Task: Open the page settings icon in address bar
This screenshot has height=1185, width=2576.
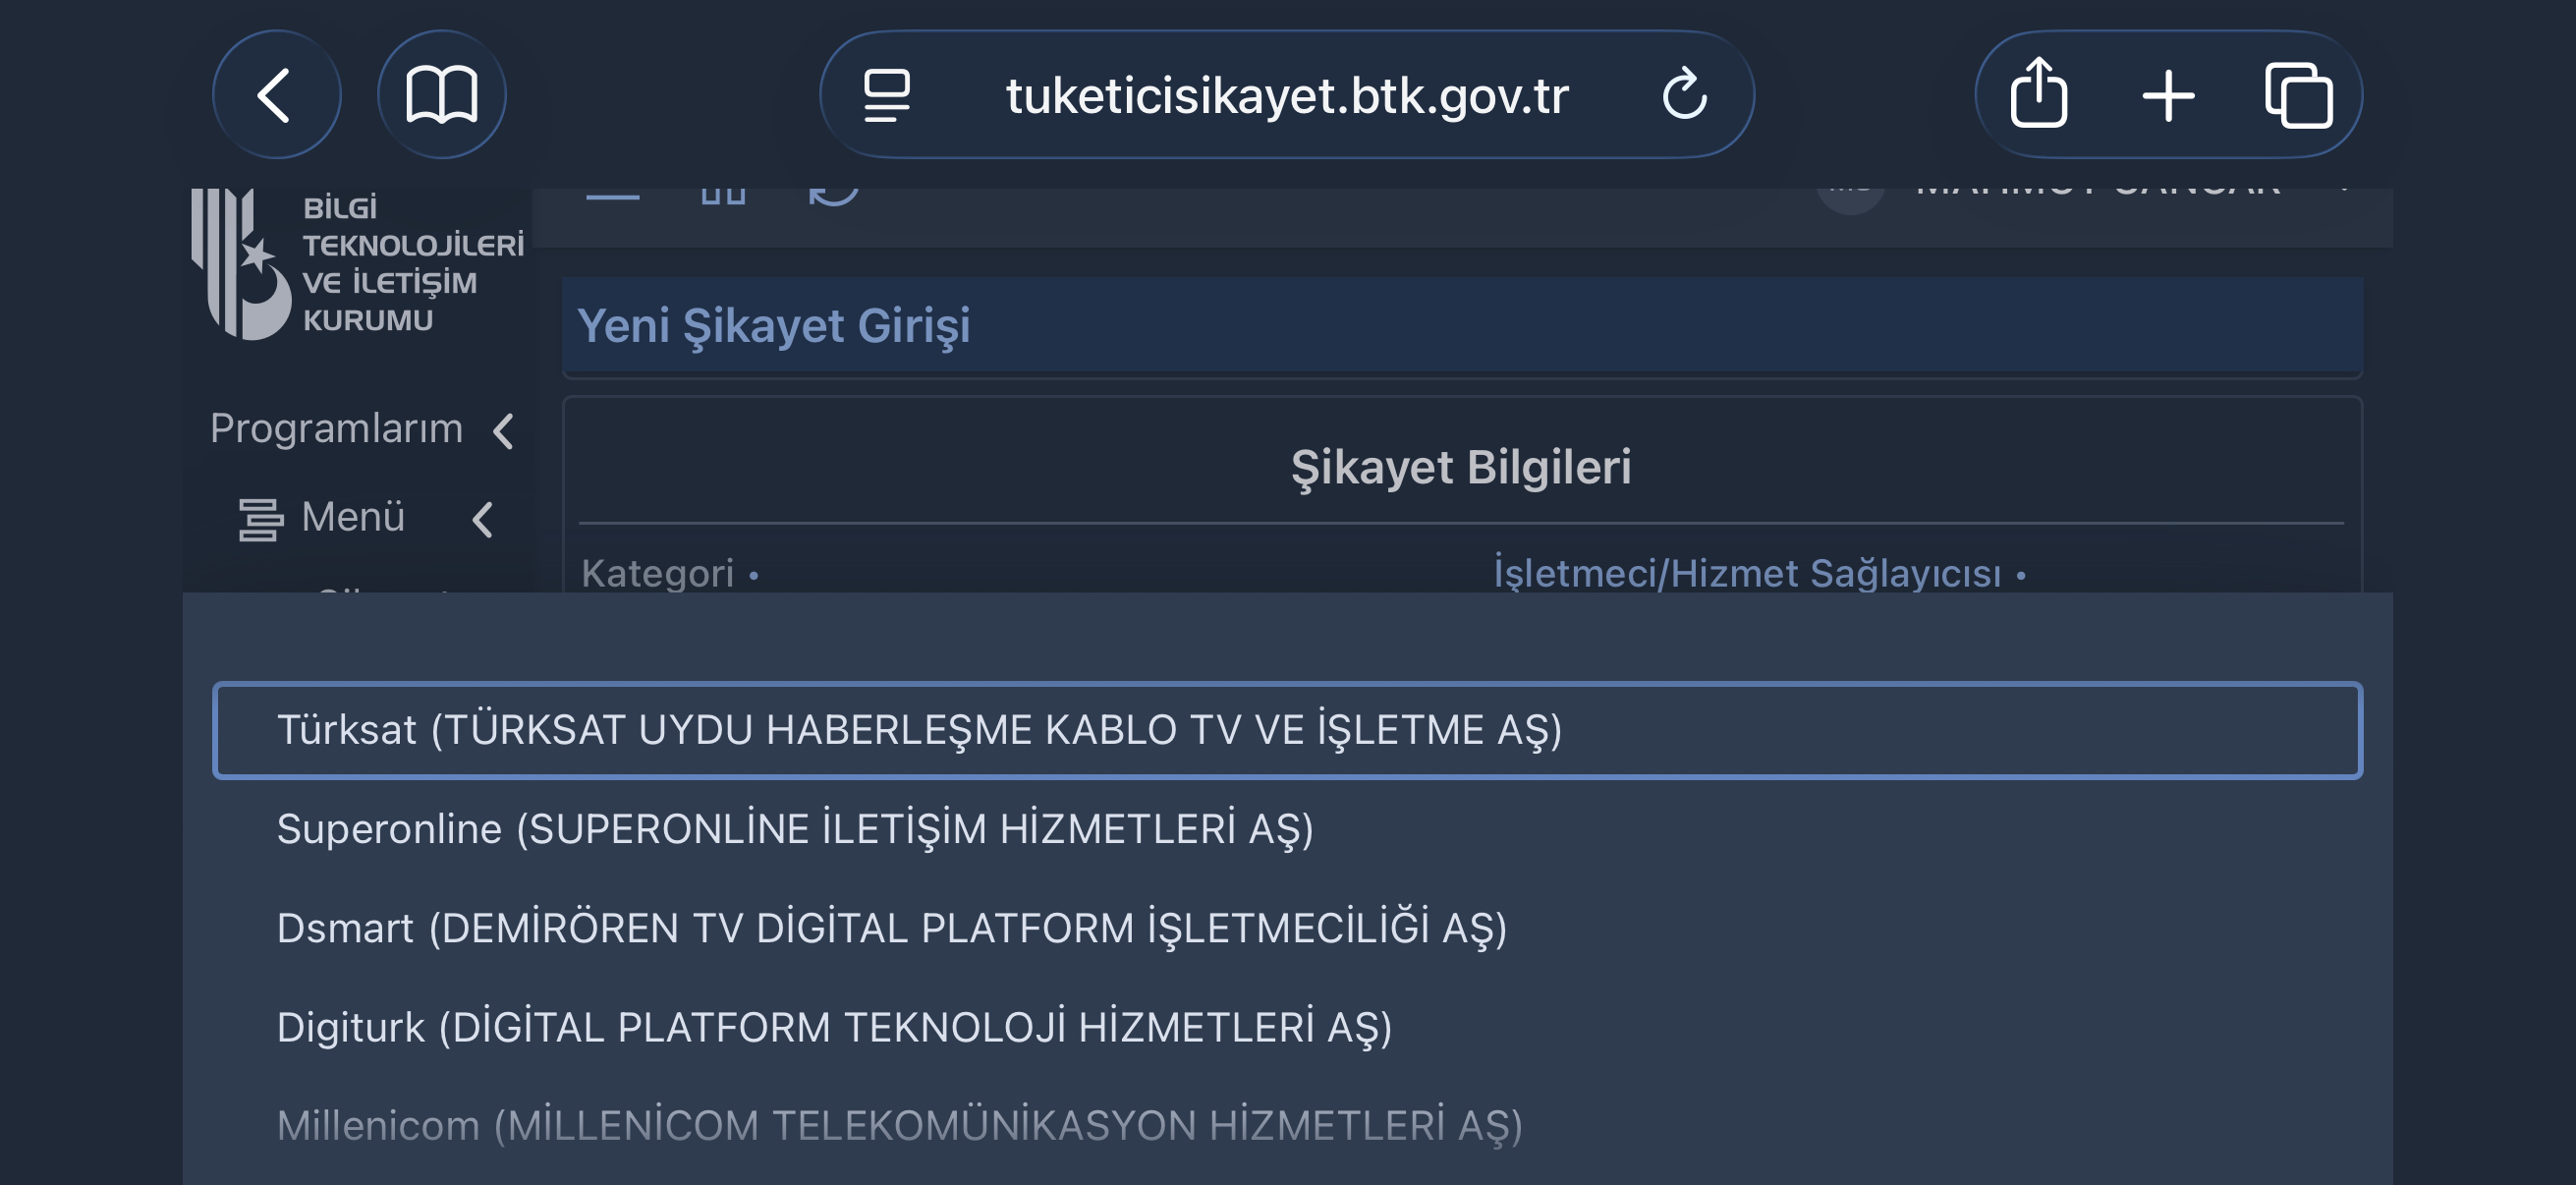Action: point(886,95)
